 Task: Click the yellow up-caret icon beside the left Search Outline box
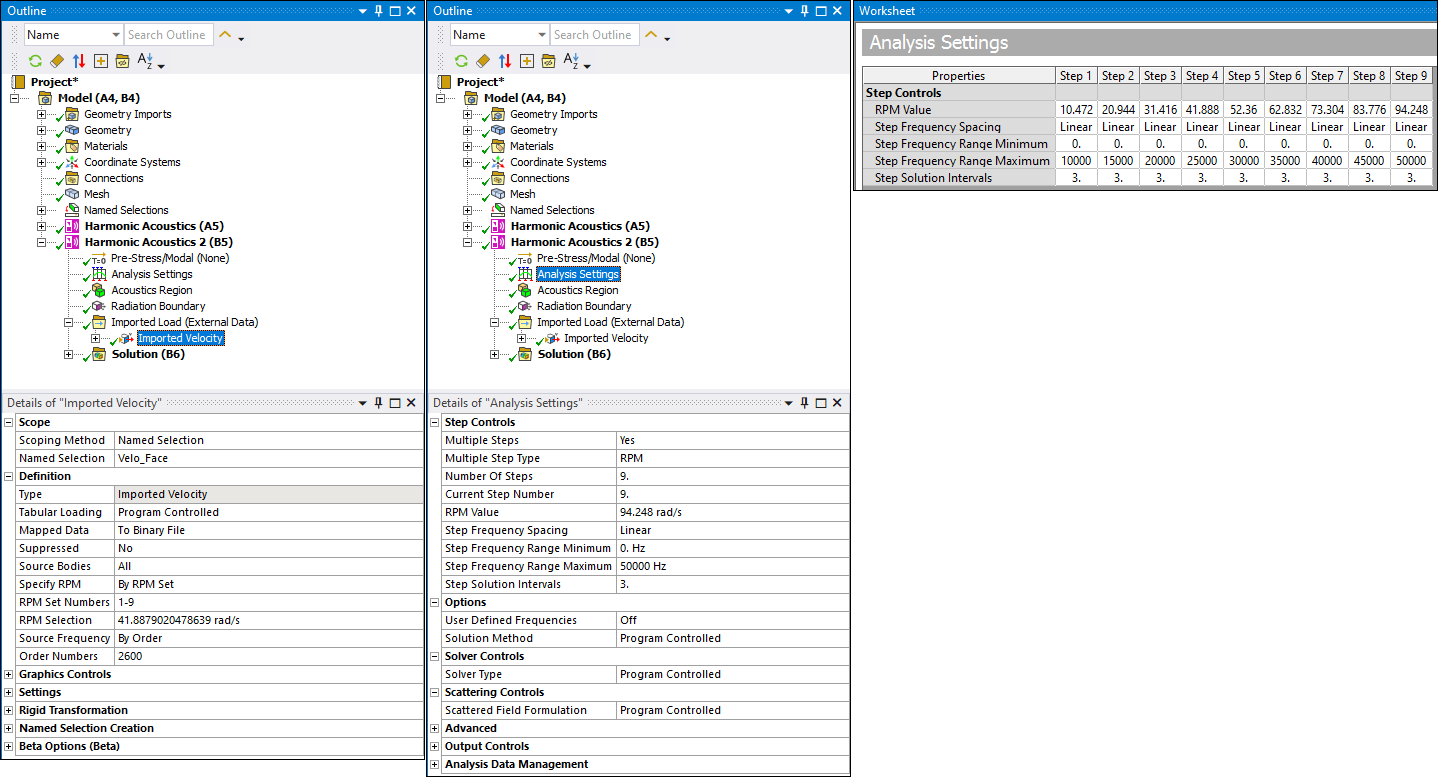click(x=225, y=35)
